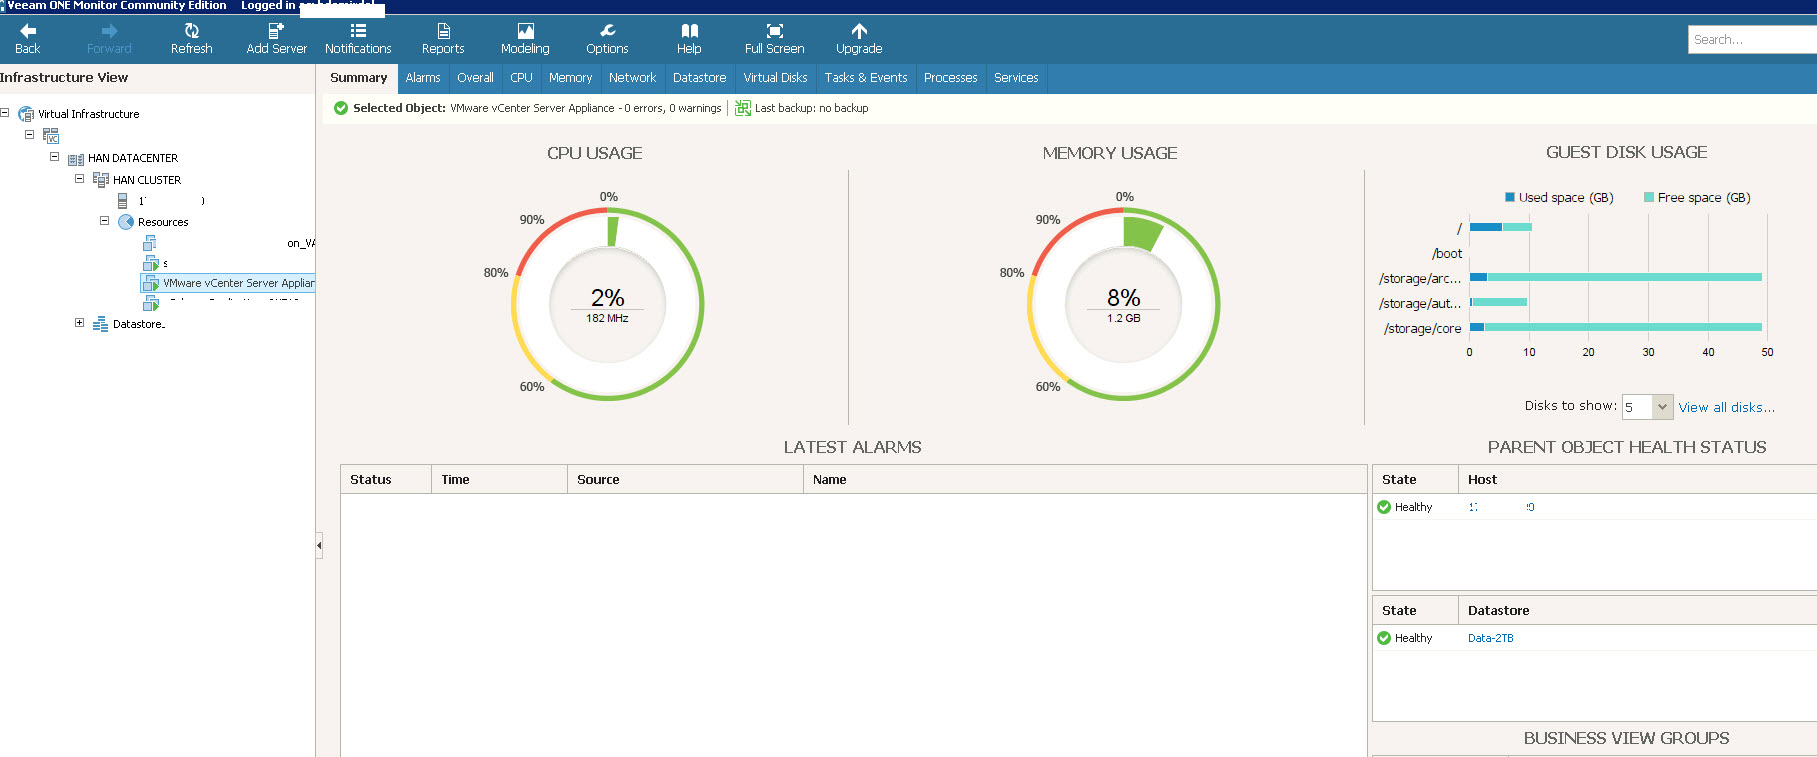1817x757 pixels.
Task: Click the Back navigation arrow icon
Action: 28,31
